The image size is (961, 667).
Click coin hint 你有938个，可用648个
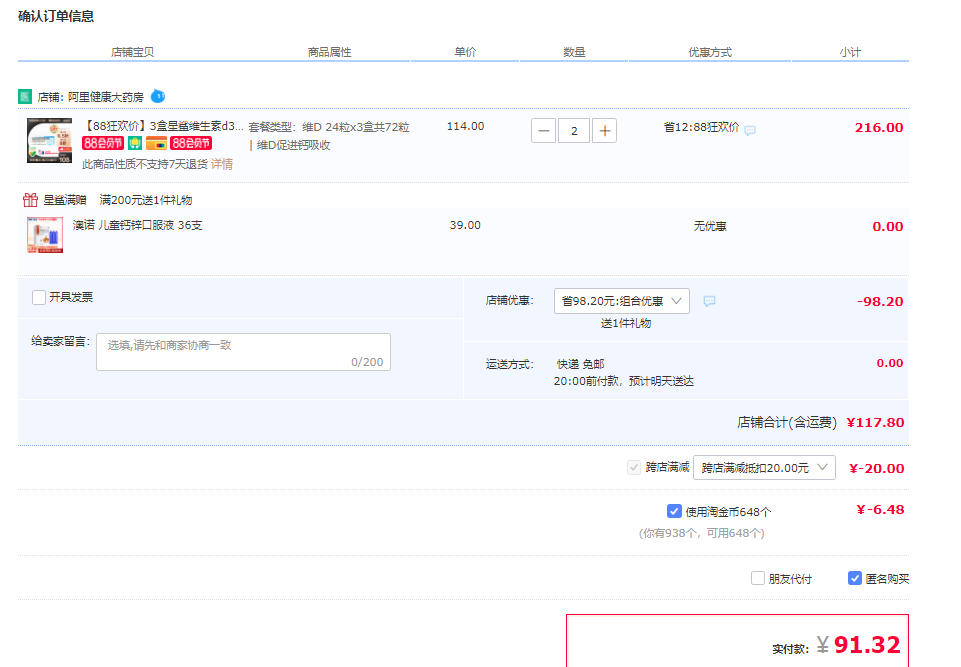click(x=702, y=533)
